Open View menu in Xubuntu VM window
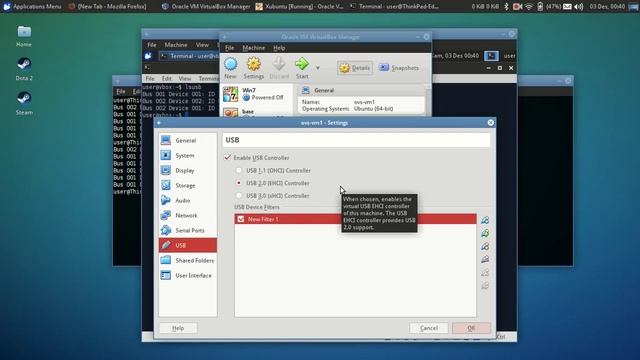Image resolution: width=640 pixels, height=360 pixels. coord(202,45)
